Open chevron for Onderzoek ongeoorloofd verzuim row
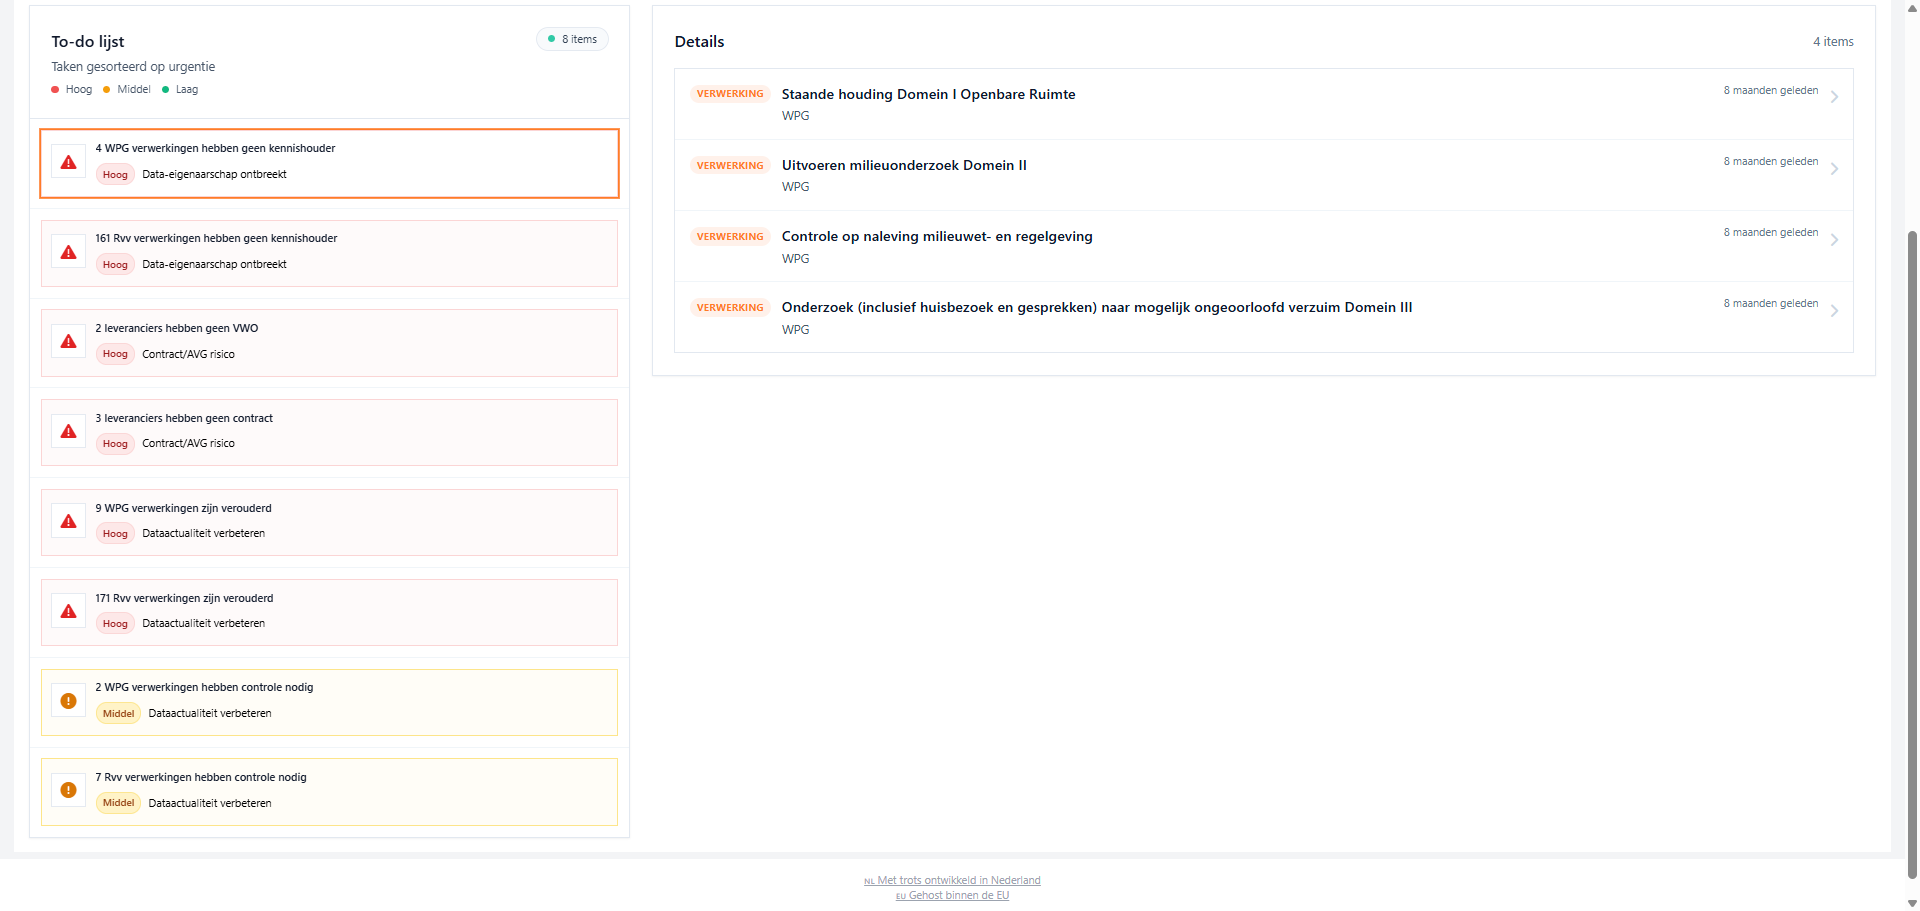 point(1834,311)
